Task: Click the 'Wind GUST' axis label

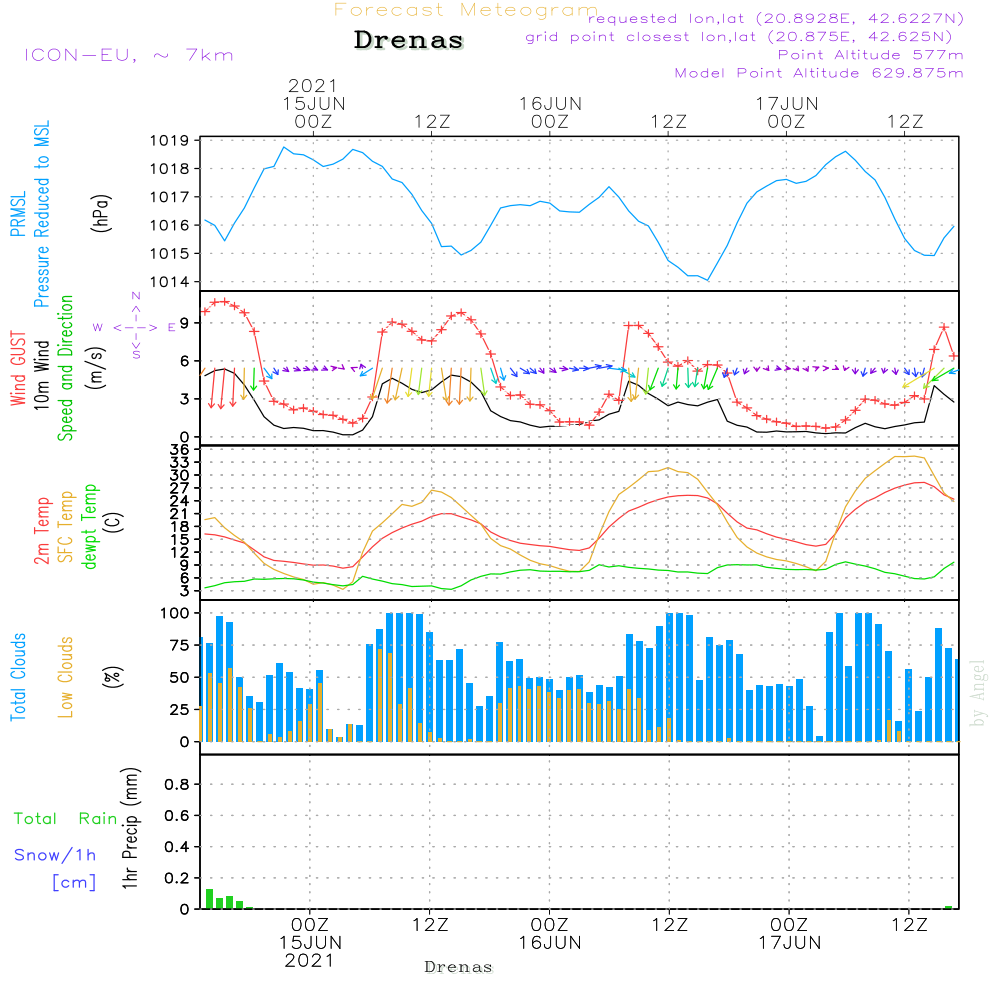Action: (18, 368)
